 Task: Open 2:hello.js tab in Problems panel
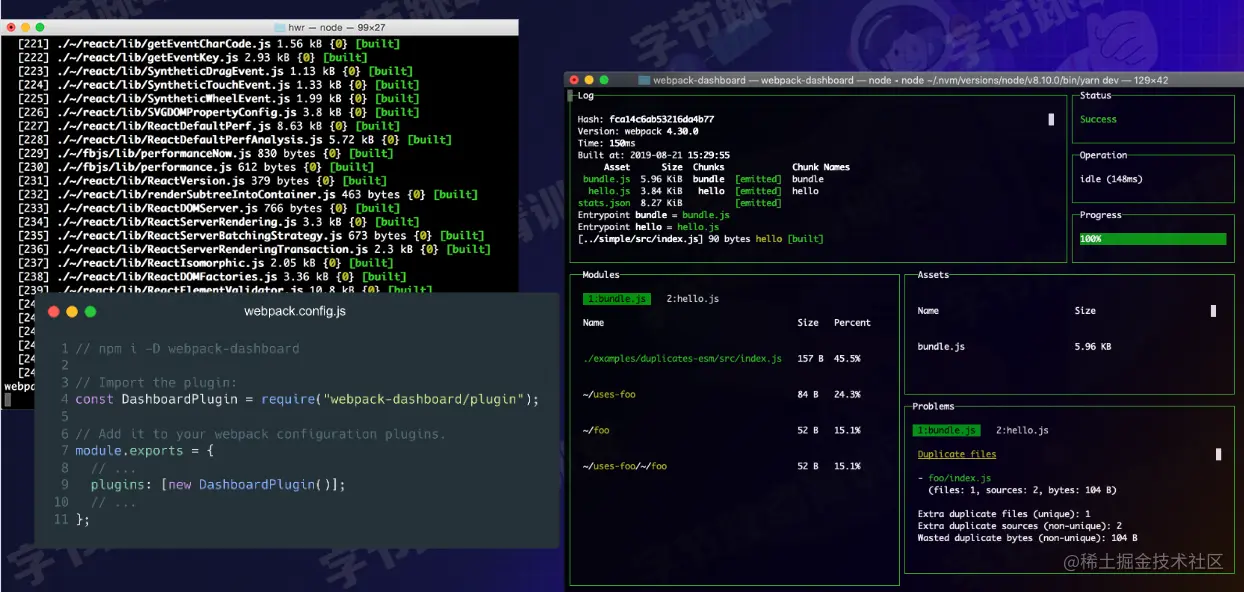coord(1022,430)
